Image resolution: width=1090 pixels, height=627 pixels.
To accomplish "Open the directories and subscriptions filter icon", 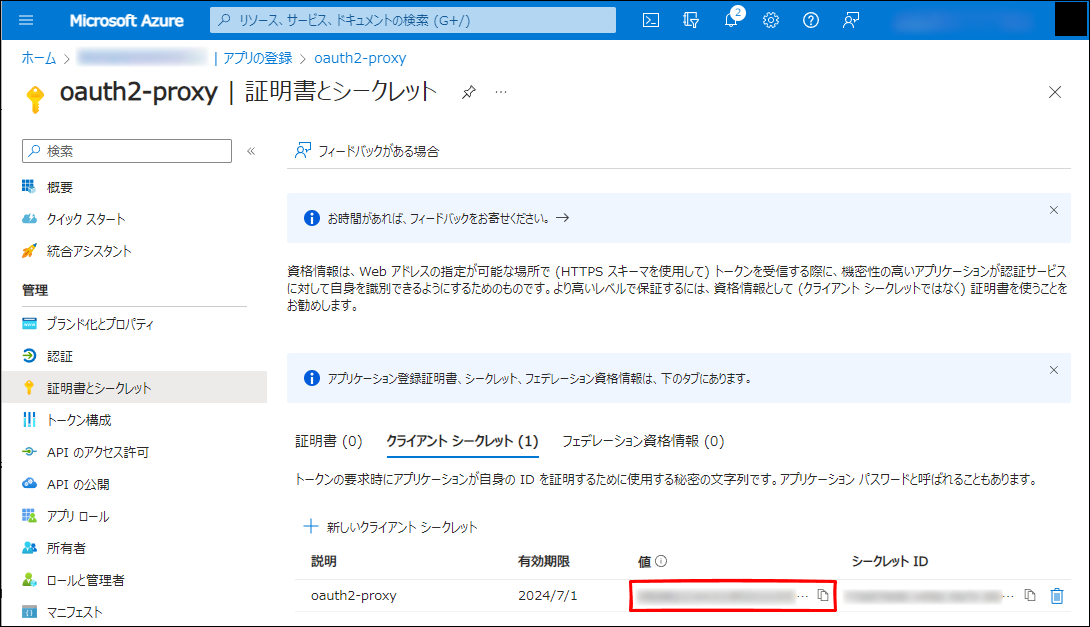I will 691,20.
